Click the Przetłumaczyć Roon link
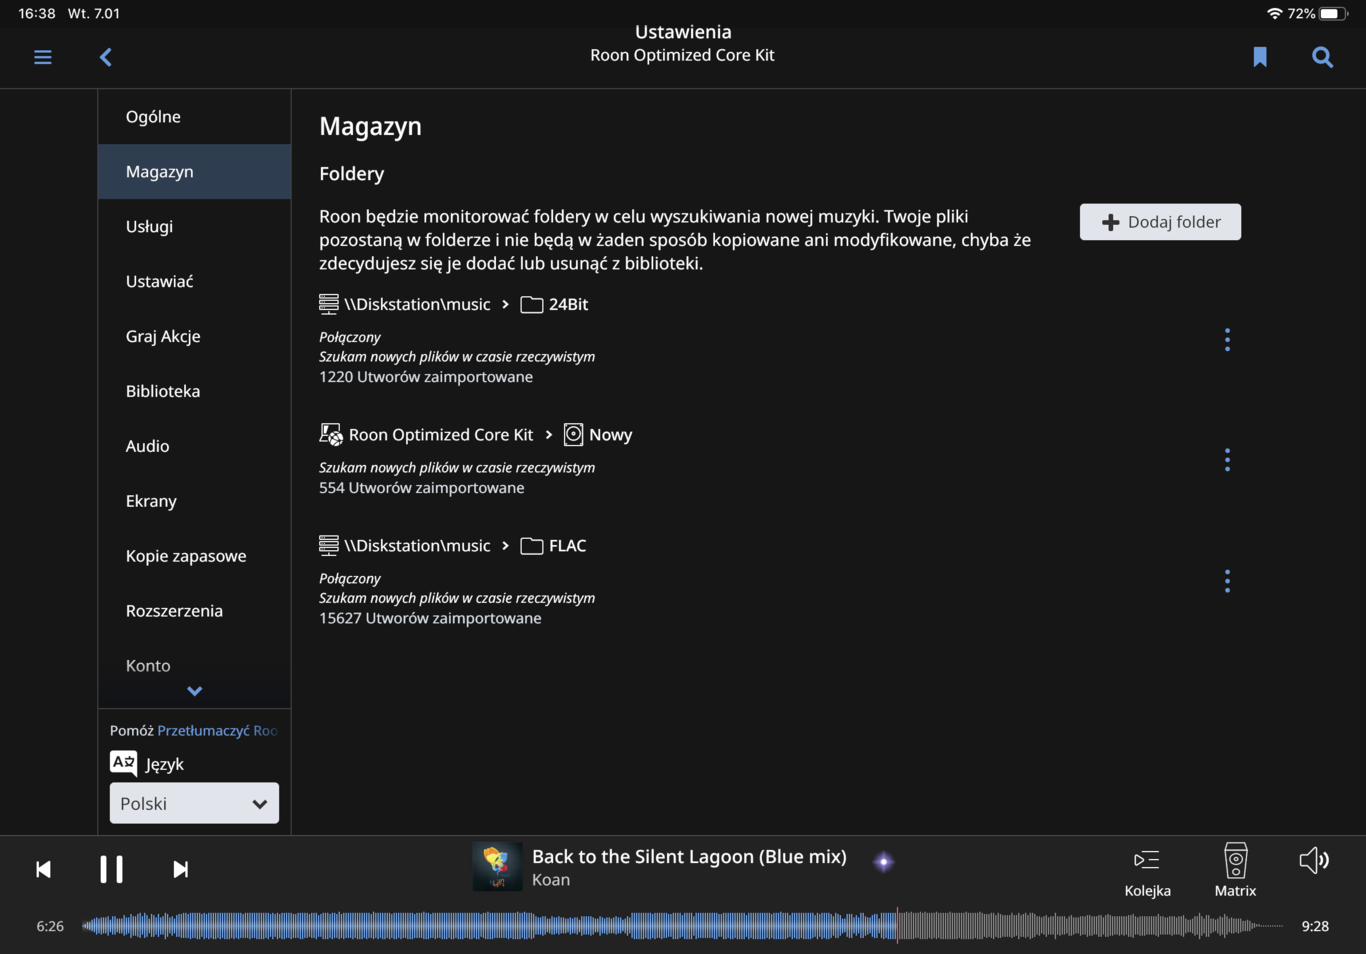Screen dimensions: 1366x954 (217, 731)
